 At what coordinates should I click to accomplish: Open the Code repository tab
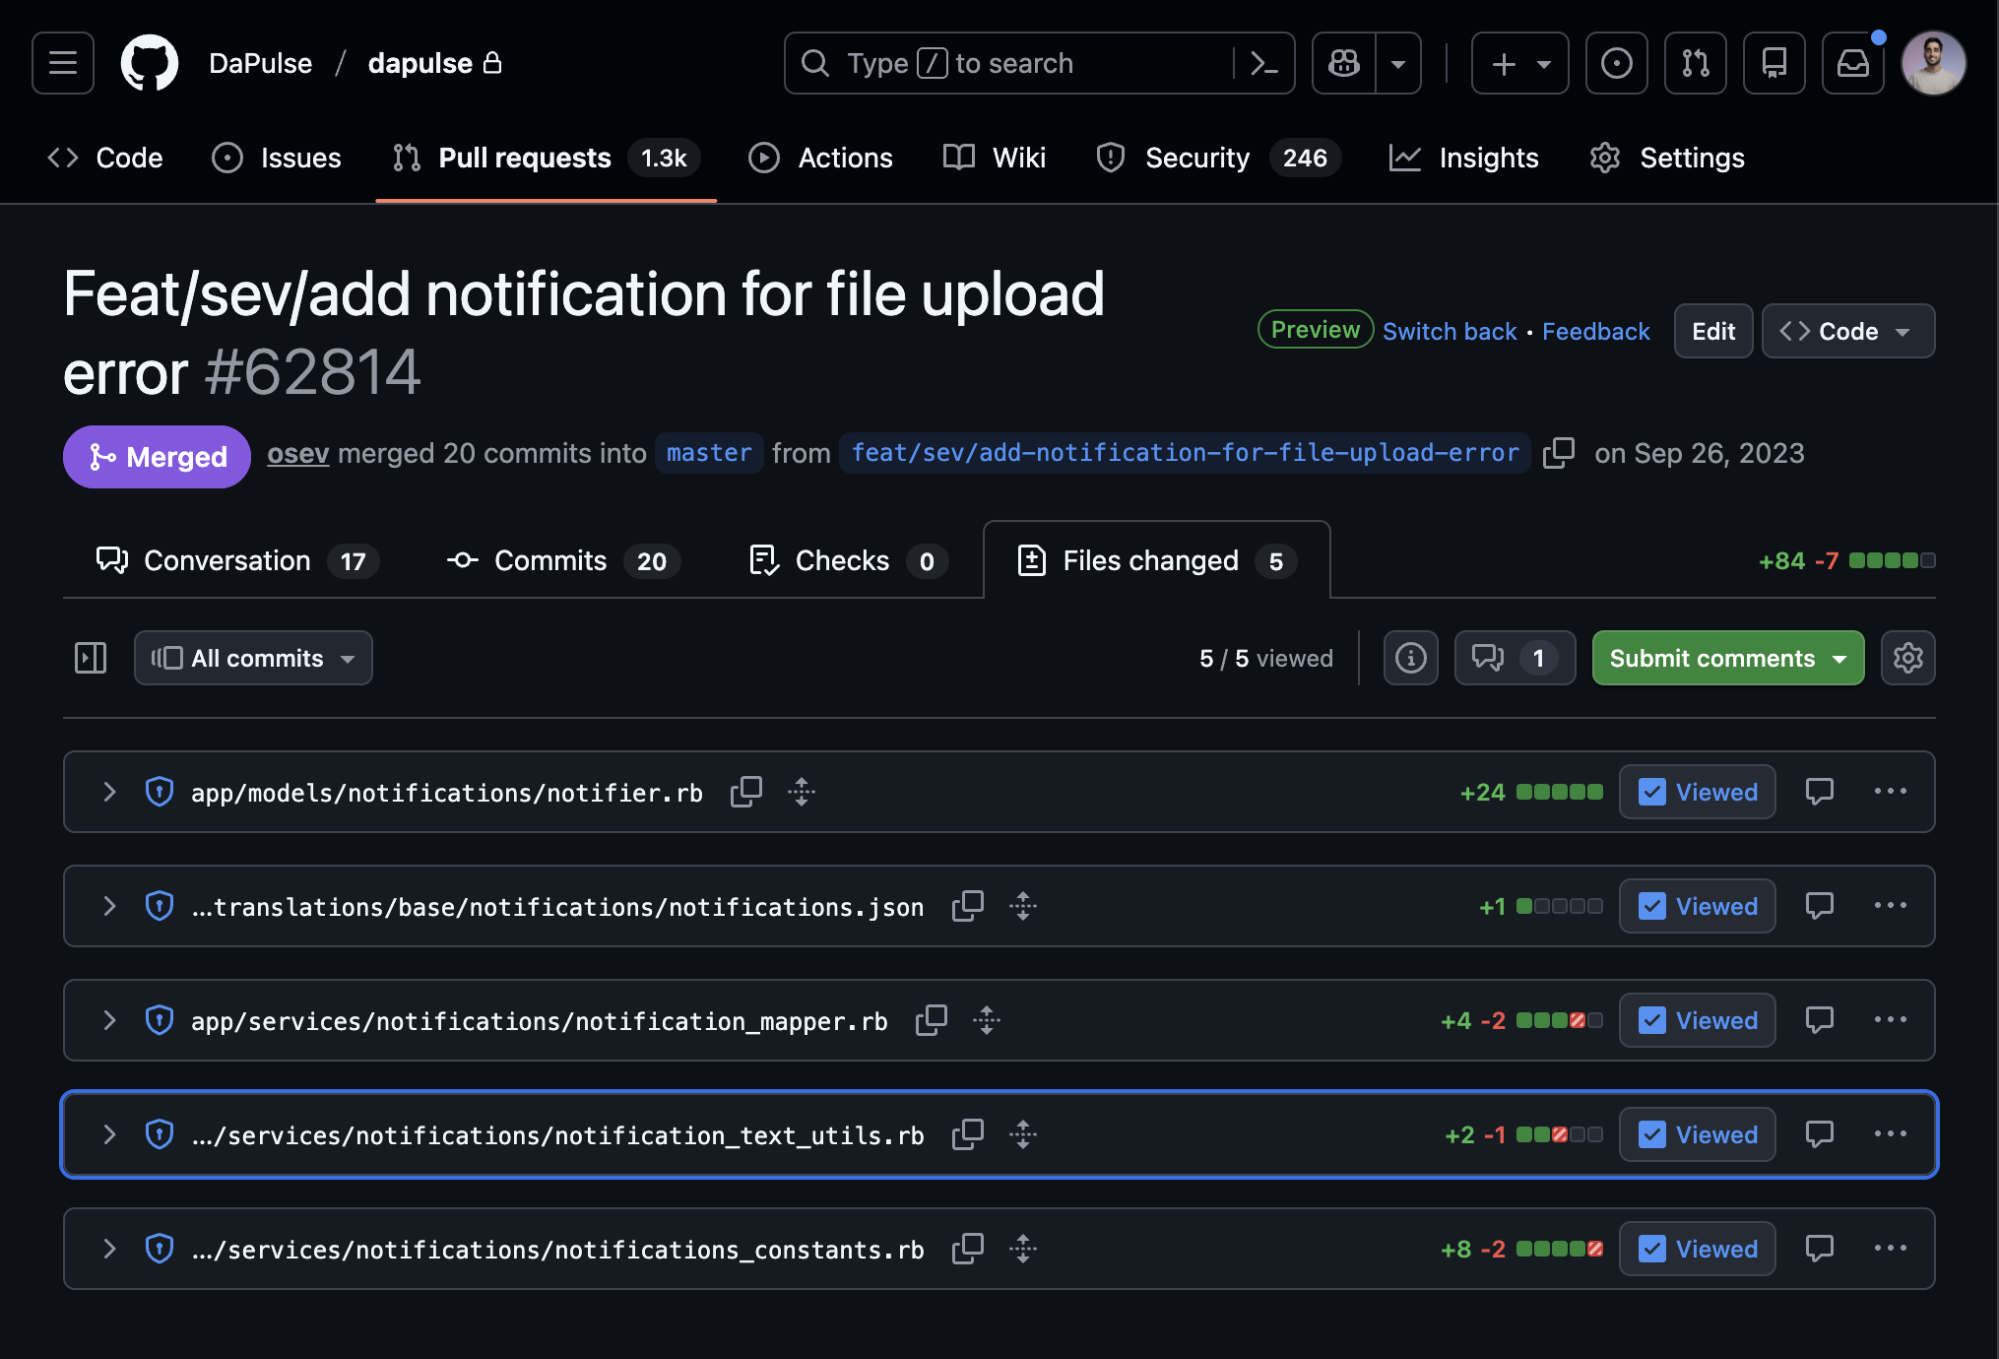point(105,158)
